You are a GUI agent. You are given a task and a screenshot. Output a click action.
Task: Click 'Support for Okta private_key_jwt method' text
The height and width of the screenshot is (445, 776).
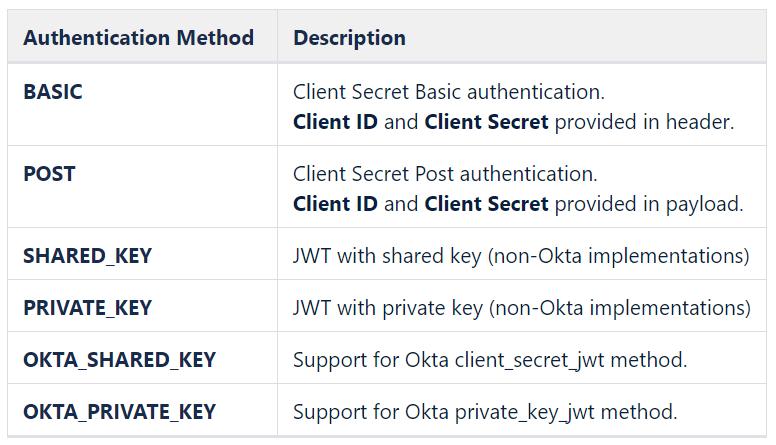(x=485, y=412)
